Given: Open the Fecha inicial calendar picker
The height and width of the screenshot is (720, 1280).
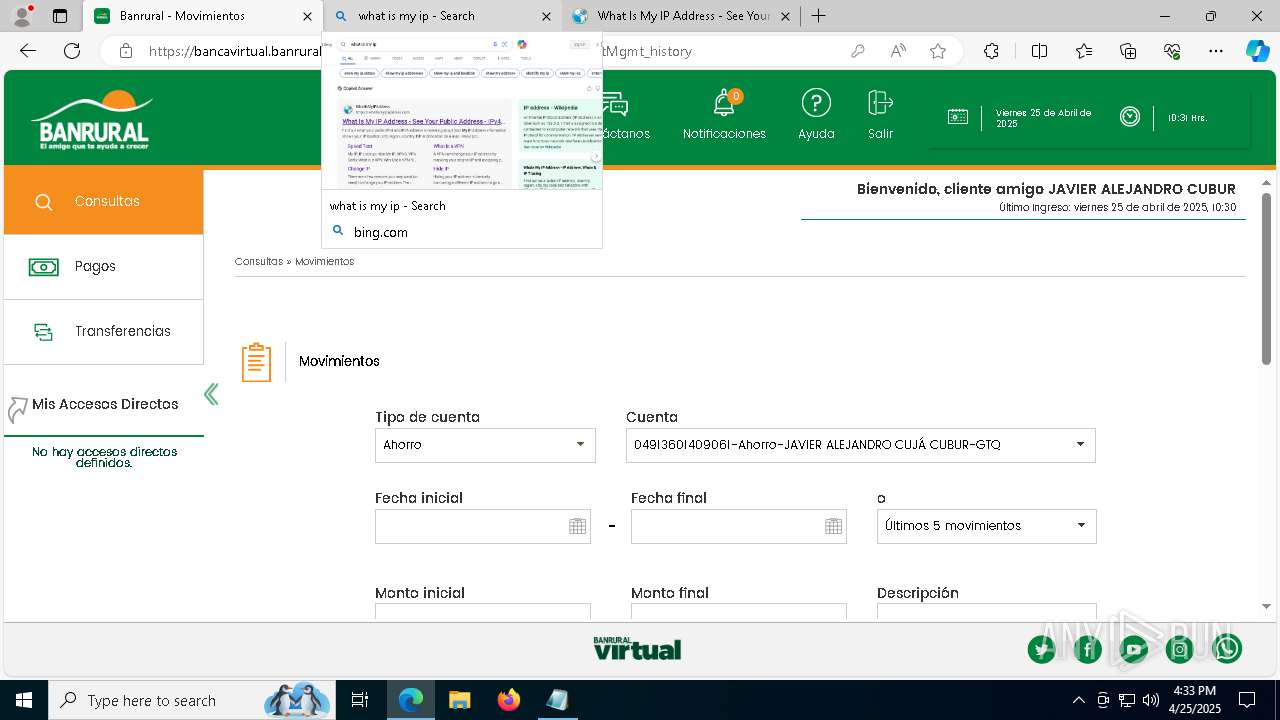Looking at the screenshot, I should (577, 526).
